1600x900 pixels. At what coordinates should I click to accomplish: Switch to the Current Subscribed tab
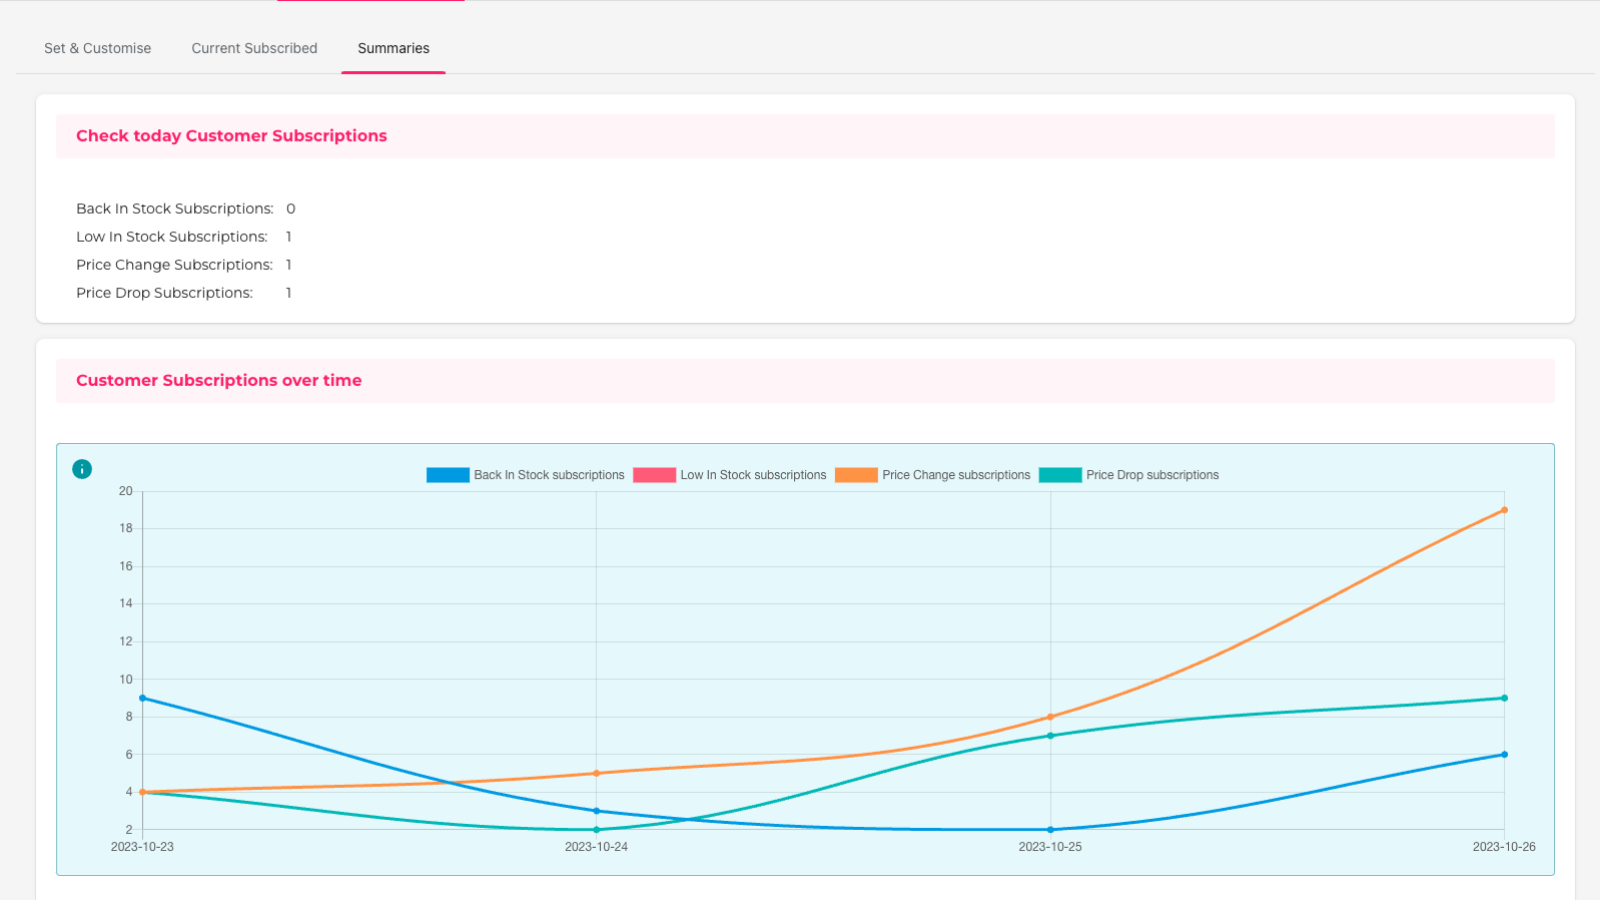pos(254,48)
